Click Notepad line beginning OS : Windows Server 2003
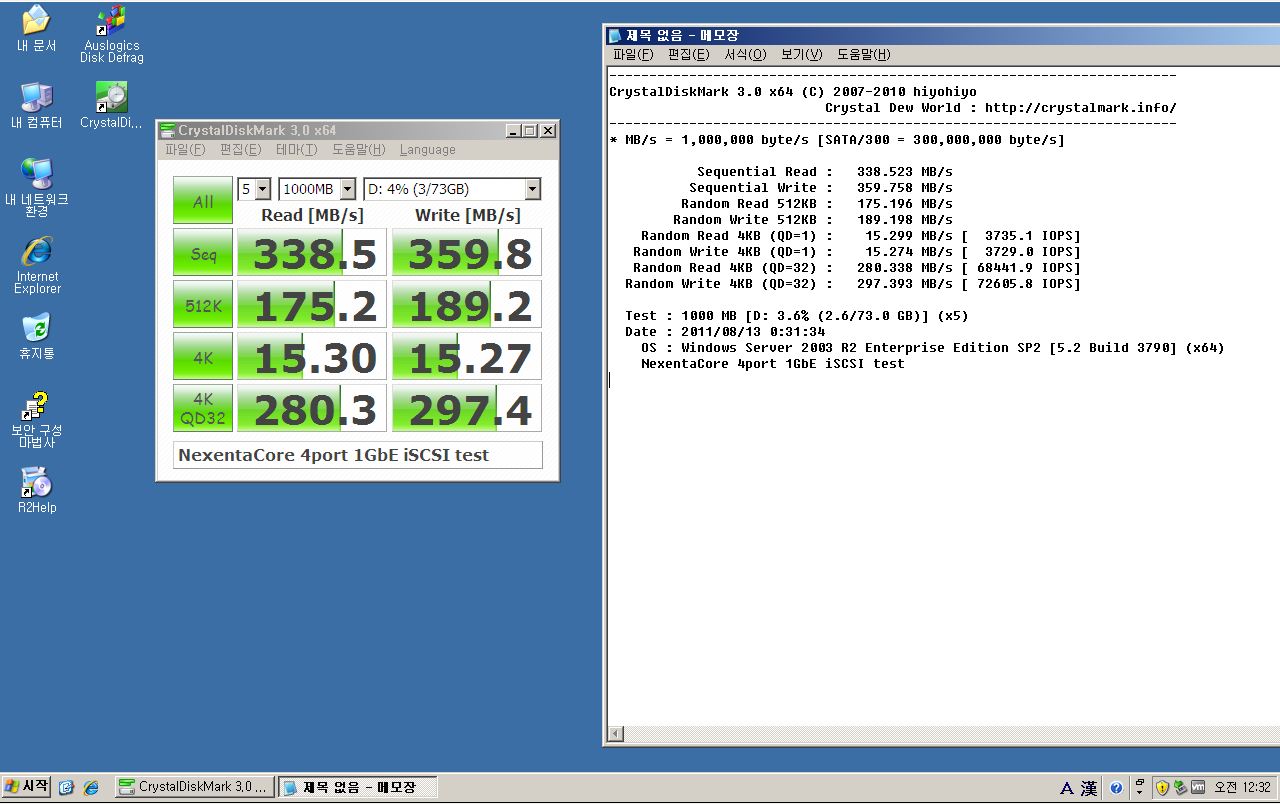 point(933,348)
